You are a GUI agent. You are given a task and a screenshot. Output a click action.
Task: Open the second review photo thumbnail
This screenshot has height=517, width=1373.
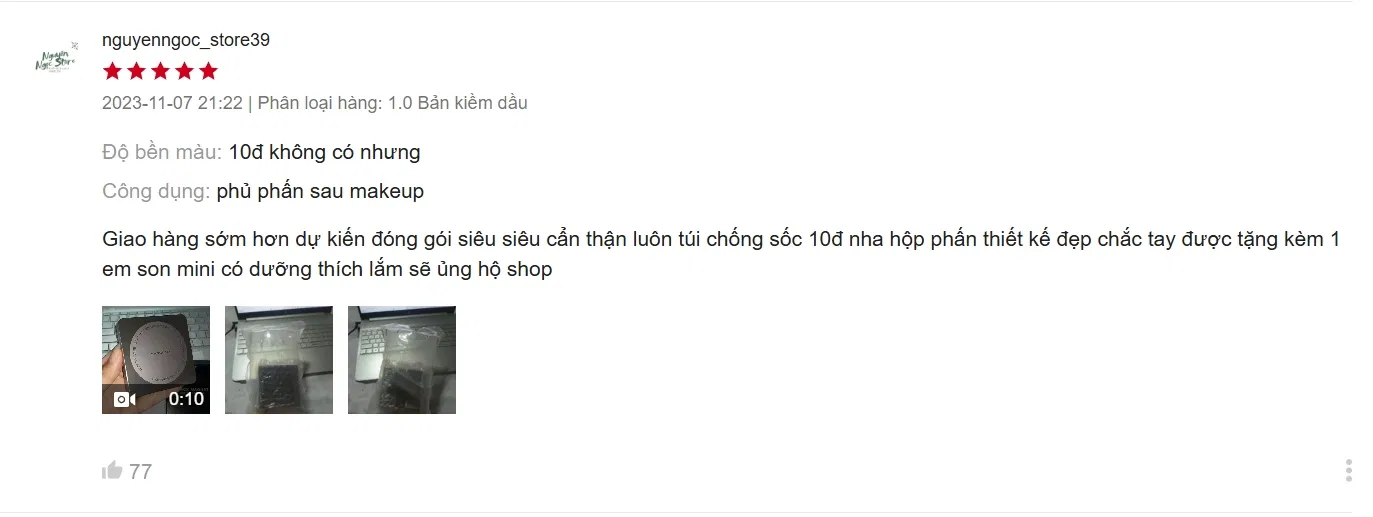point(278,360)
